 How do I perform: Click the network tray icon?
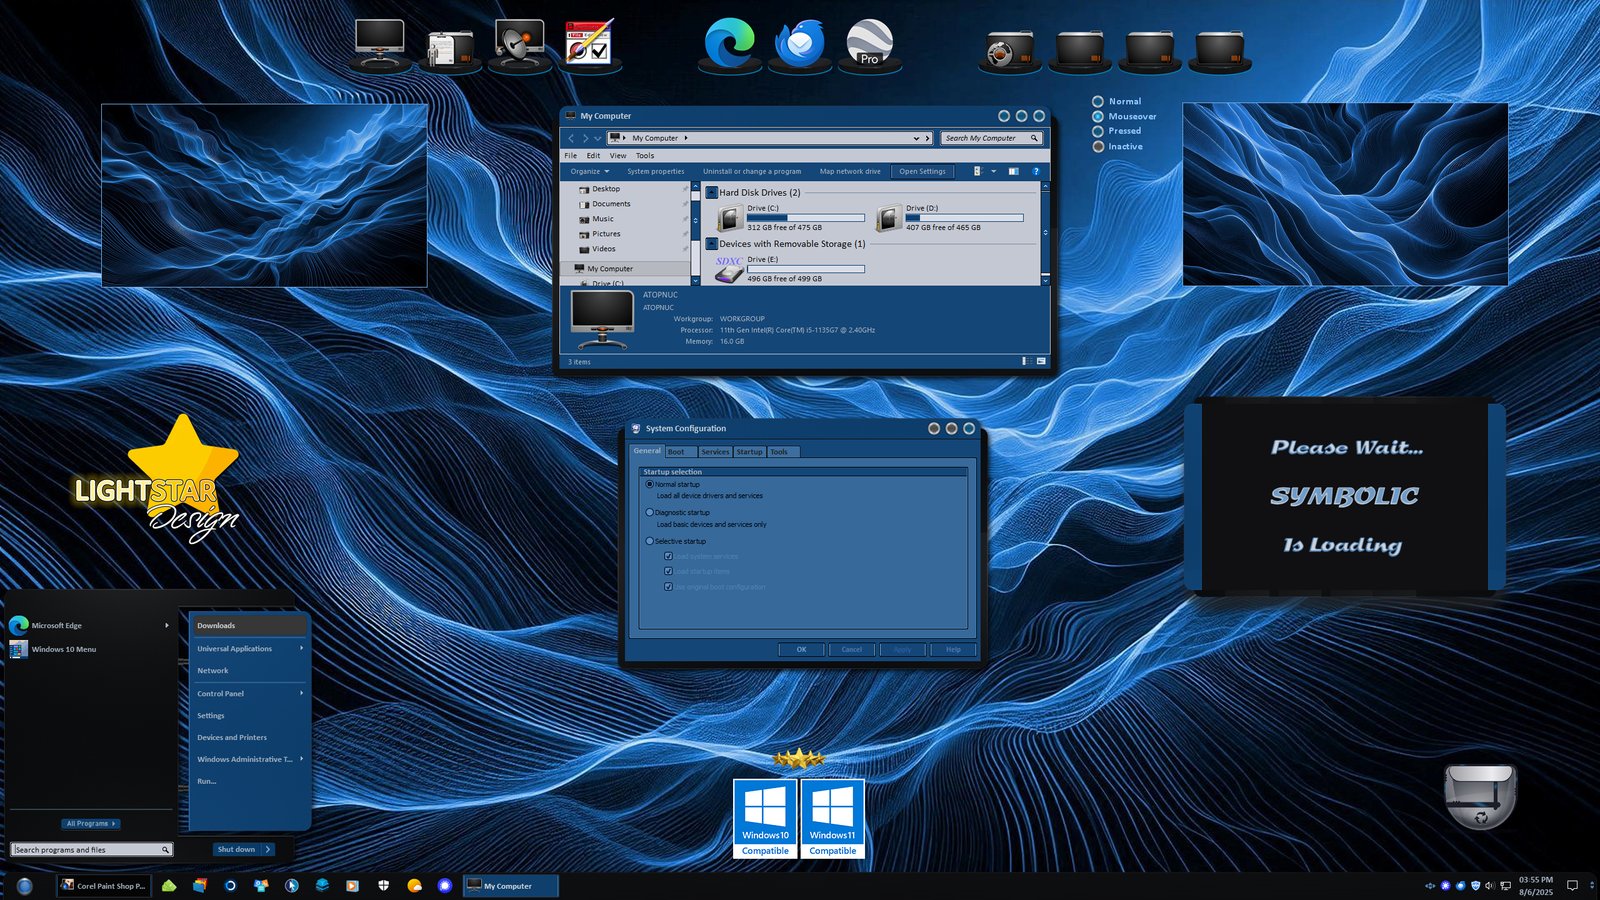pyautogui.click(x=1505, y=886)
